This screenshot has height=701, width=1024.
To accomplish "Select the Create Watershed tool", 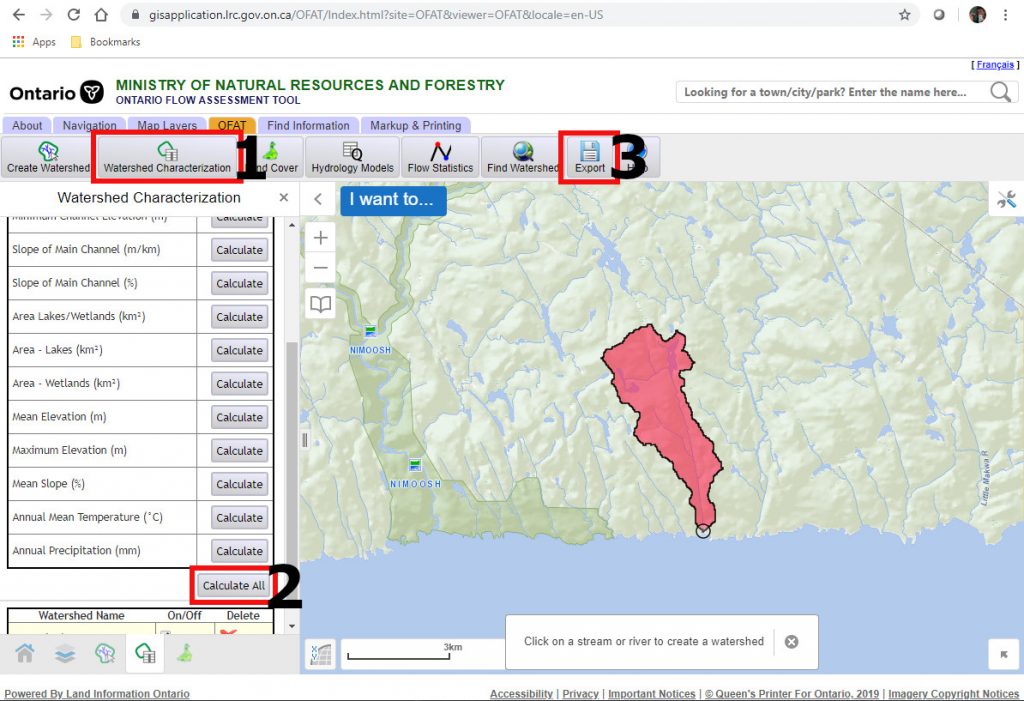I will coord(46,156).
